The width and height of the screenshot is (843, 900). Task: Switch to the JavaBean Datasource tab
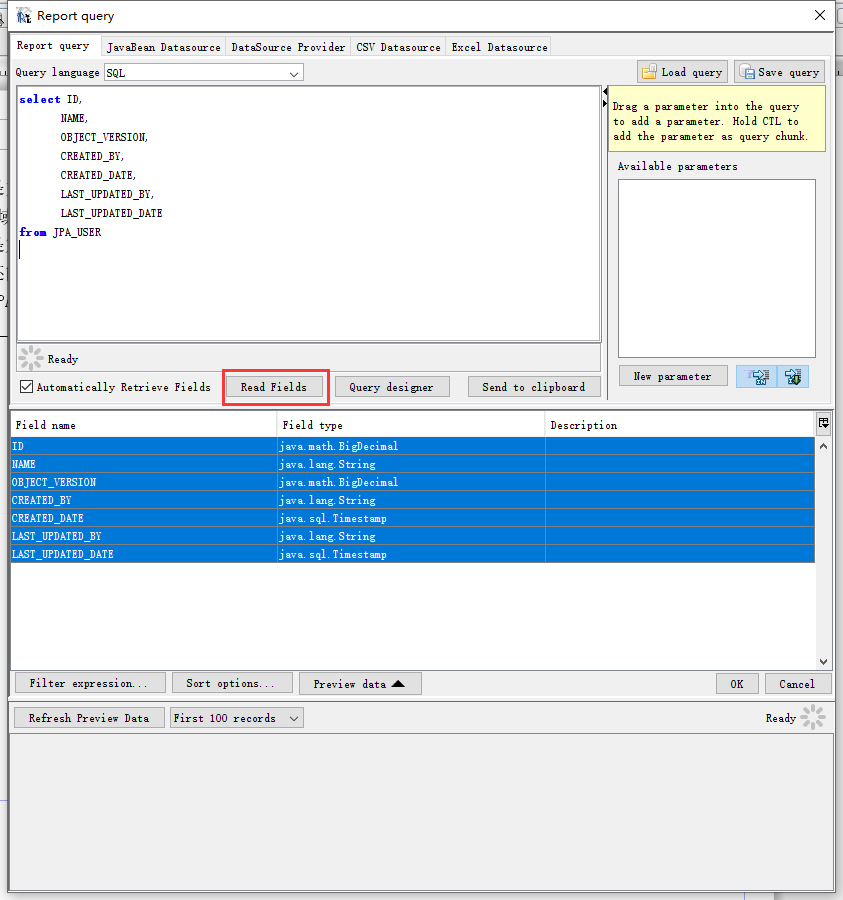[x=164, y=47]
